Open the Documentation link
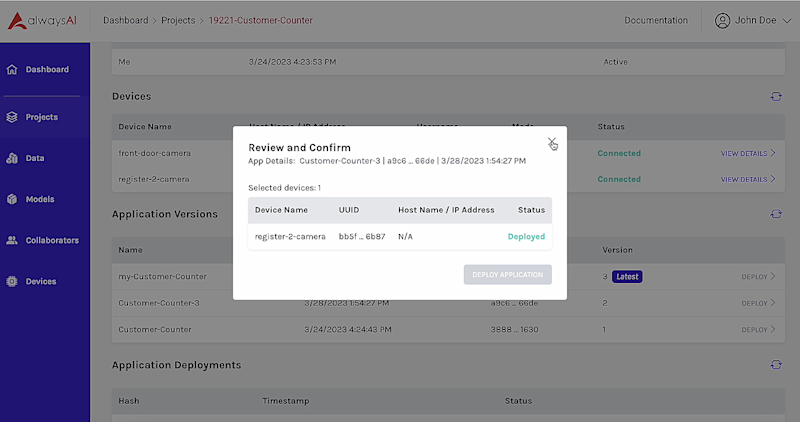 [x=656, y=20]
